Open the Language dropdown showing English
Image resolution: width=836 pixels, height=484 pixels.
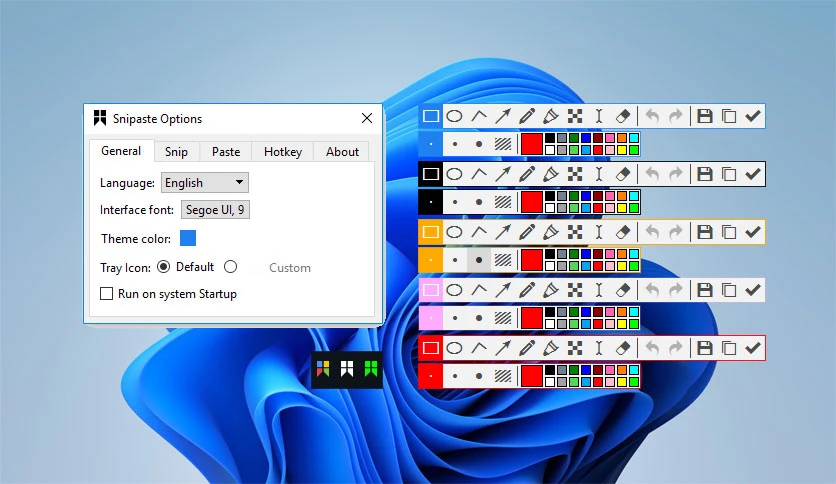click(205, 183)
